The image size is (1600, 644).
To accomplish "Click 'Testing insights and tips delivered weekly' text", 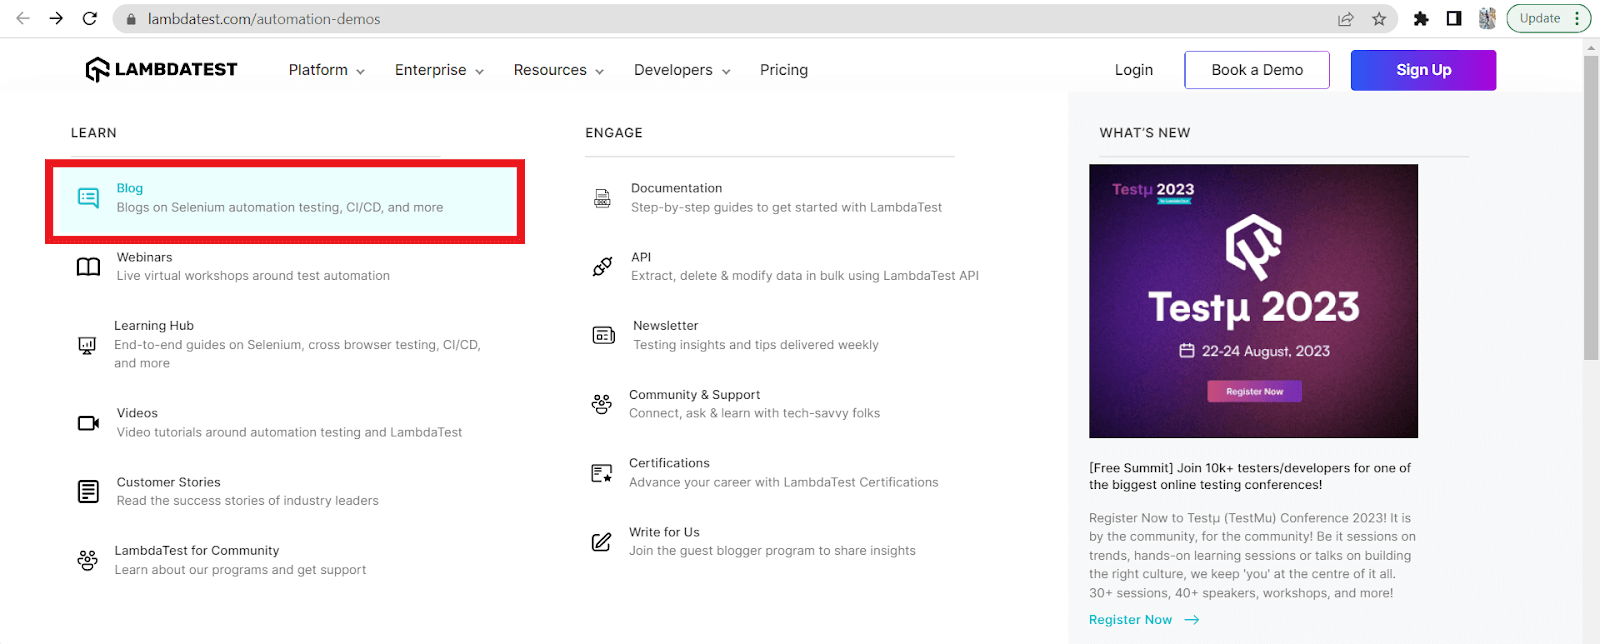I will point(756,345).
